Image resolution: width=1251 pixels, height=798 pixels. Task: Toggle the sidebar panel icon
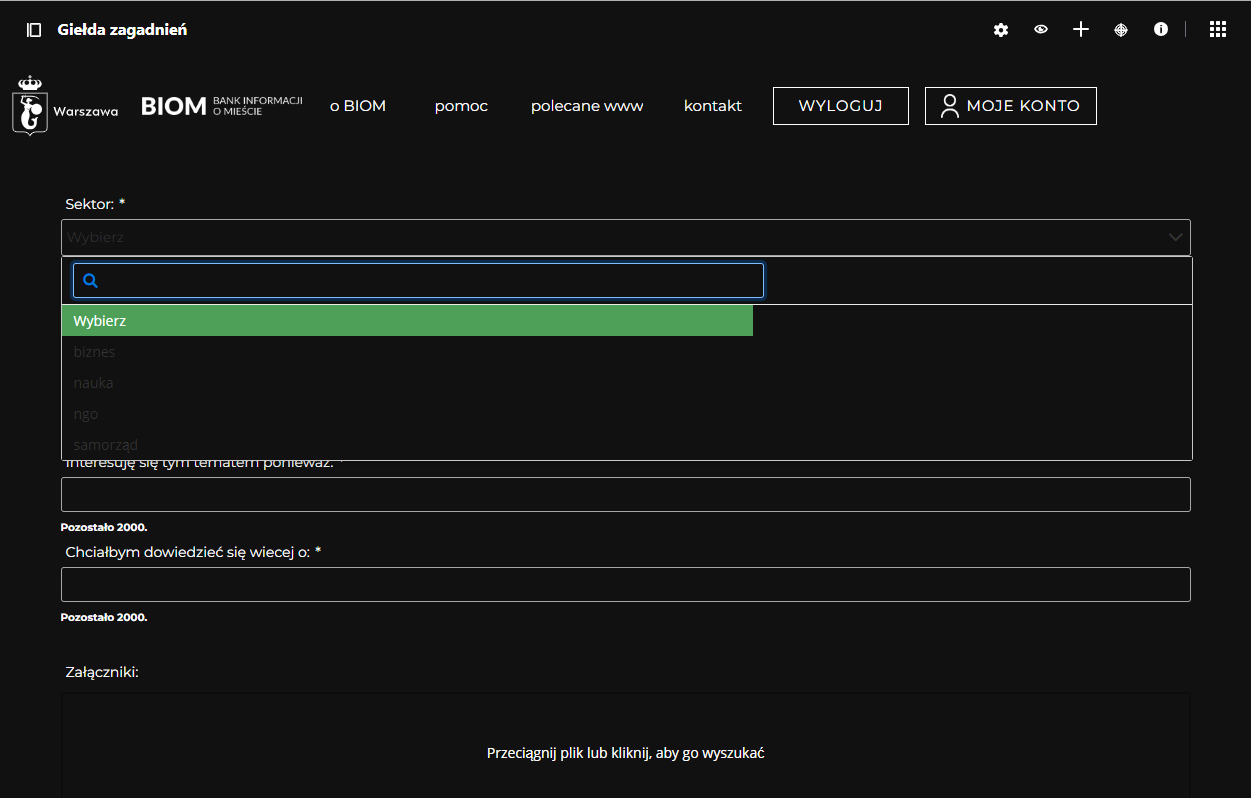tap(34, 30)
